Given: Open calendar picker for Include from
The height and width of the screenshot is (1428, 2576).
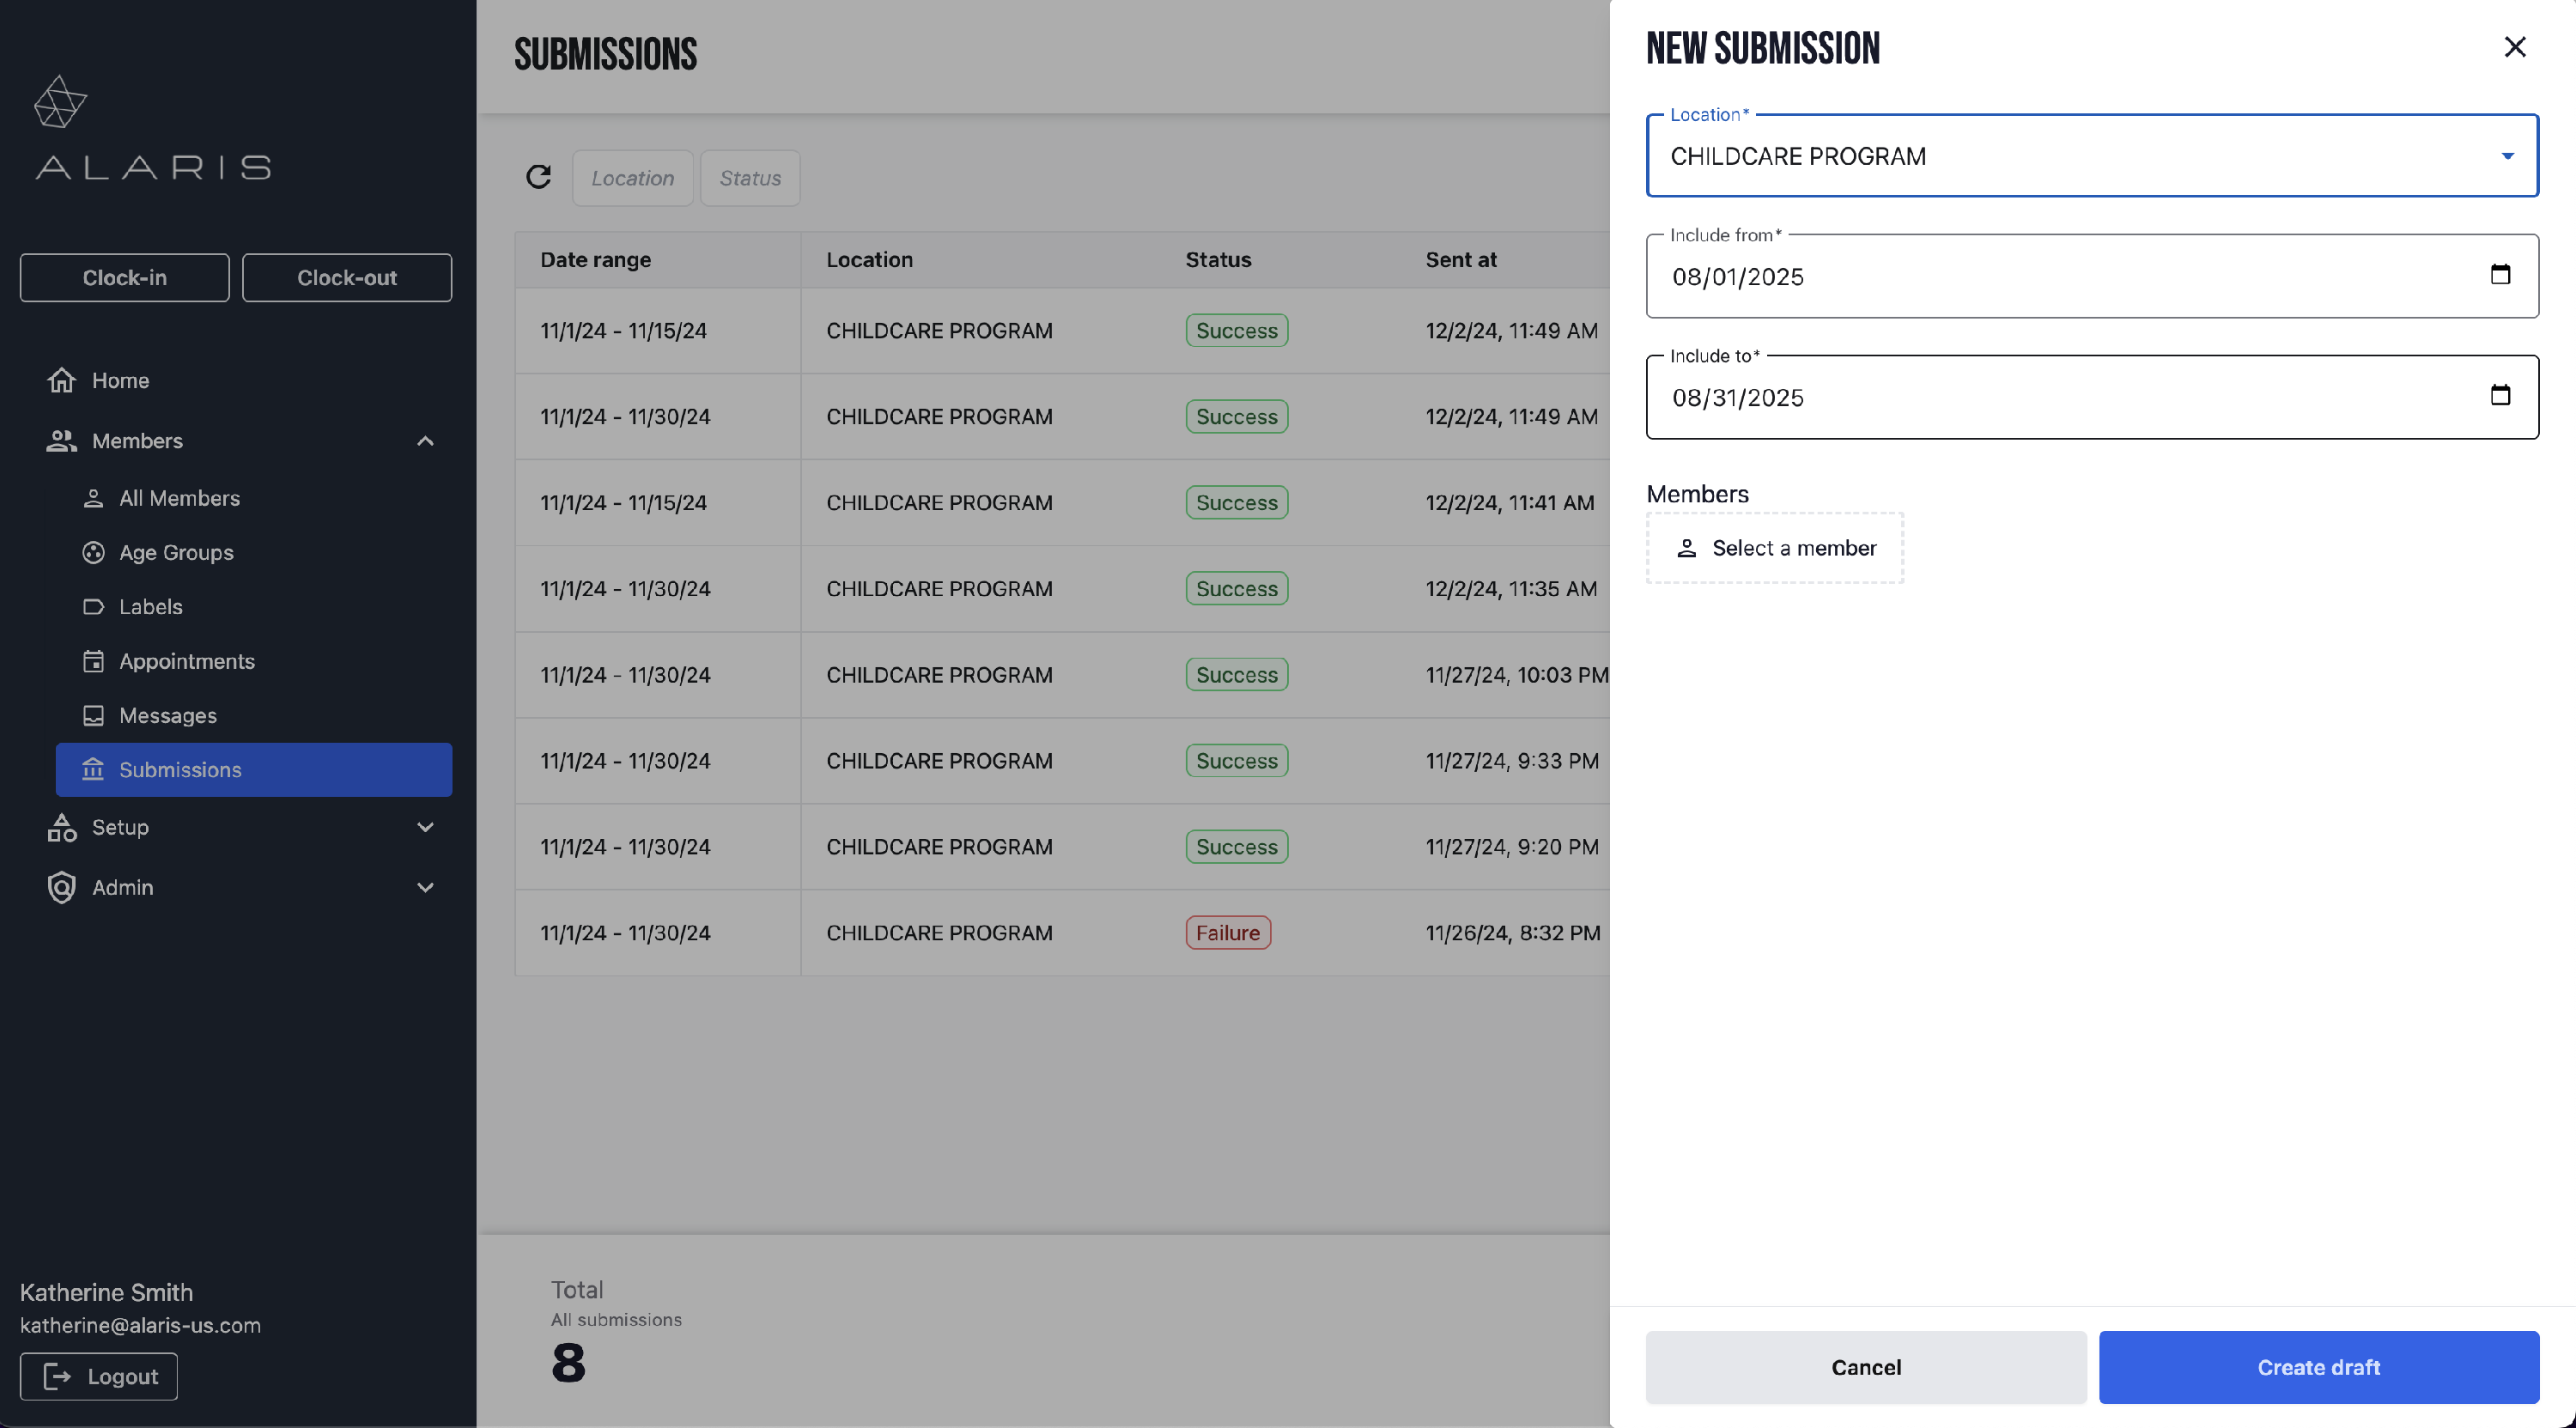Looking at the screenshot, I should (2499, 275).
